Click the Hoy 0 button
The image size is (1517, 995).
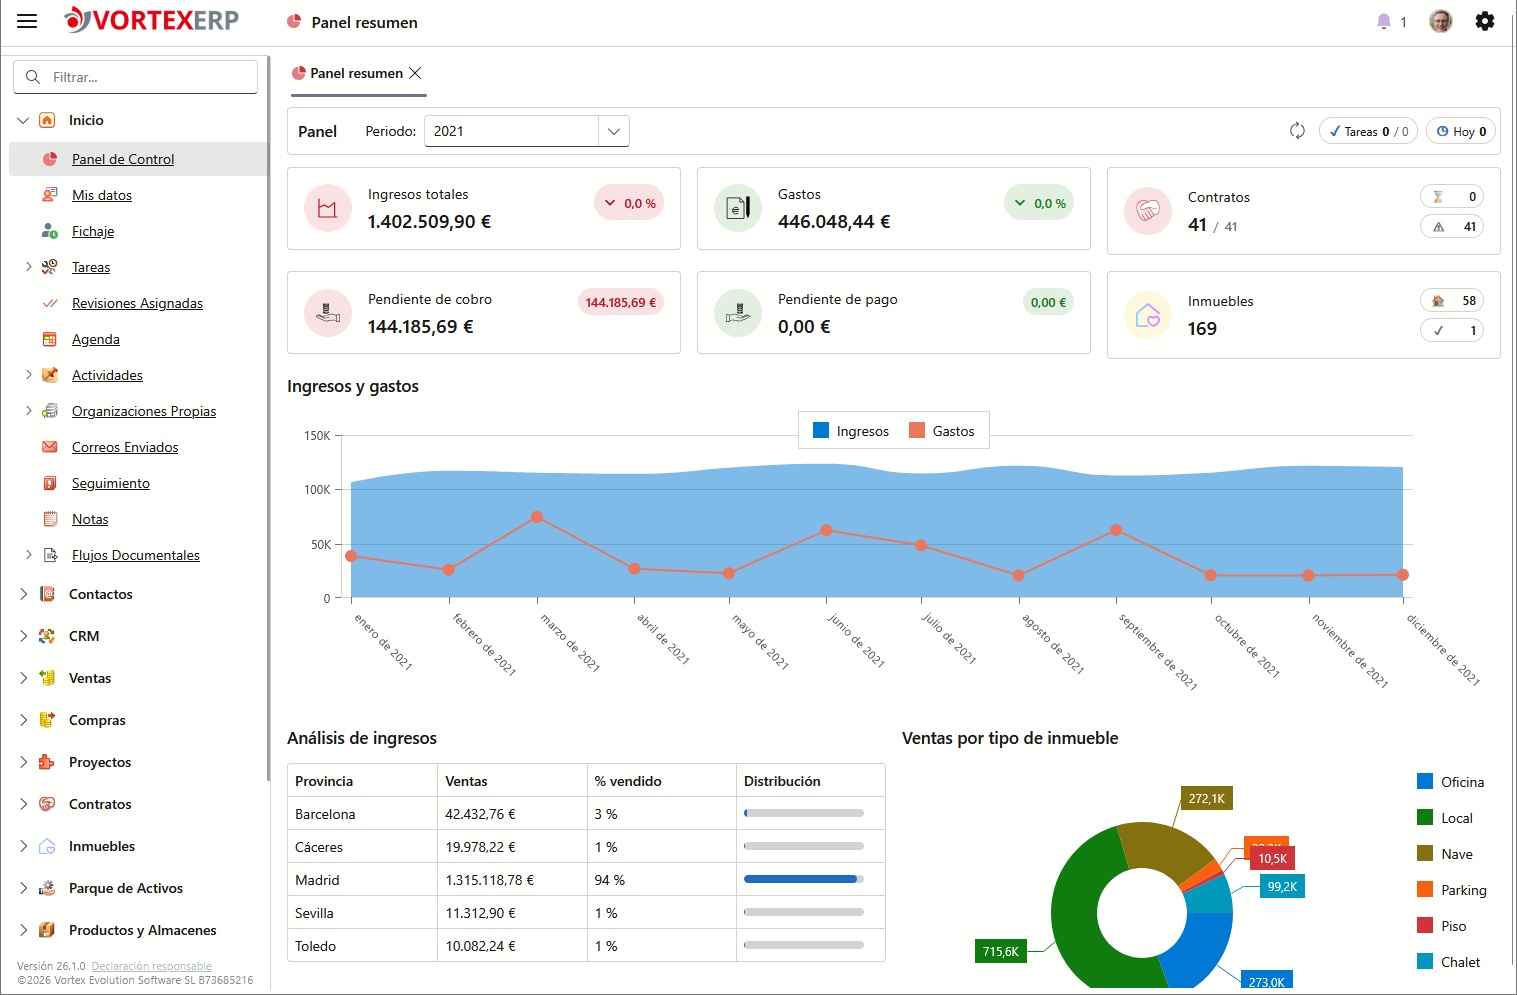point(1461,131)
